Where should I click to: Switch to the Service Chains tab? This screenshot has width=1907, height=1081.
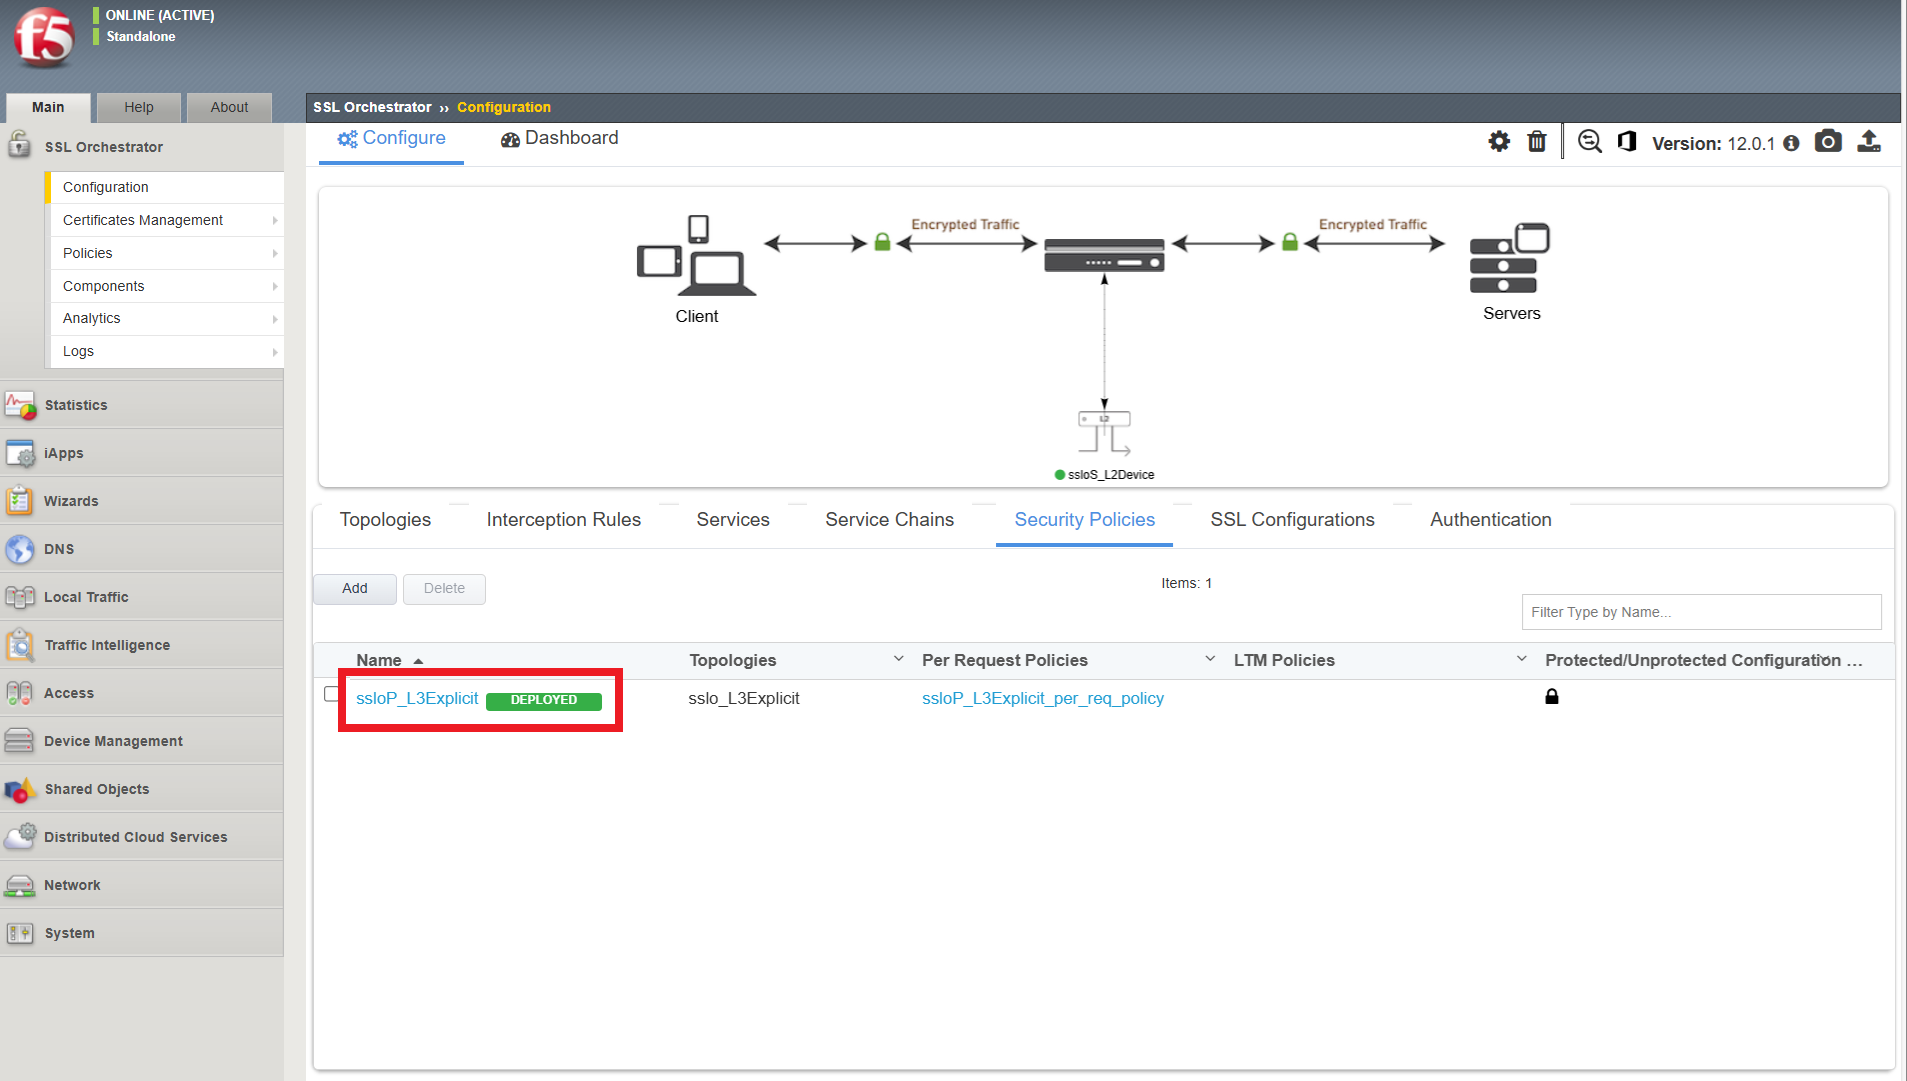coord(890,520)
